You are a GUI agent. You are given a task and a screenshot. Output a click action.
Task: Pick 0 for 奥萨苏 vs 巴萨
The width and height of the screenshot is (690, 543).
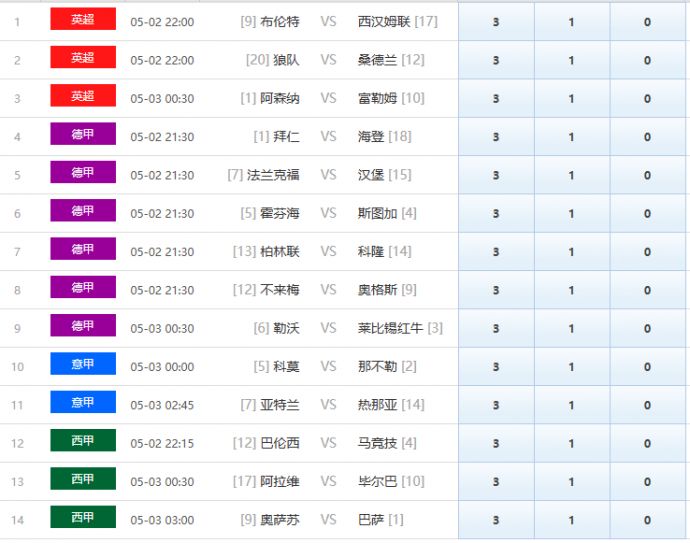pyautogui.click(x=647, y=519)
